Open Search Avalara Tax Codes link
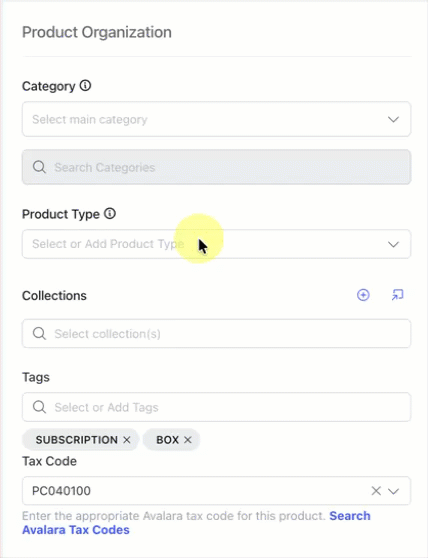The image size is (428, 558). pyautogui.click(x=196, y=523)
